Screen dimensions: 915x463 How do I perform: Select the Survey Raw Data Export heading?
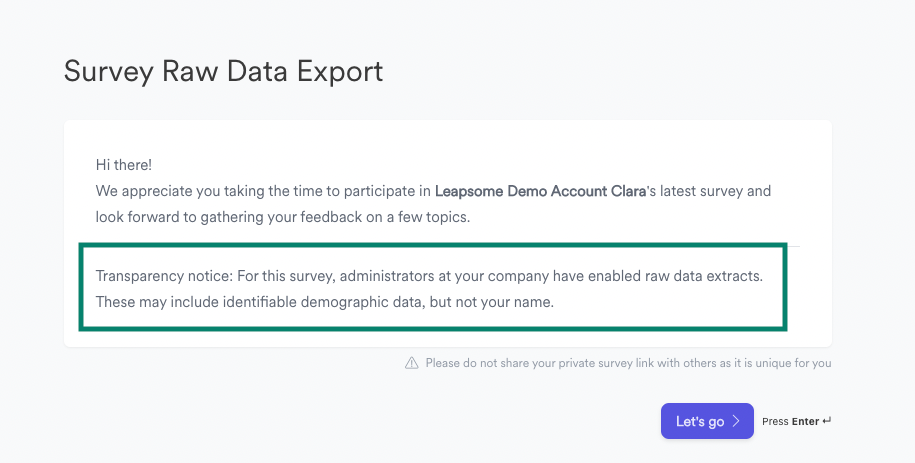pyautogui.click(x=223, y=72)
